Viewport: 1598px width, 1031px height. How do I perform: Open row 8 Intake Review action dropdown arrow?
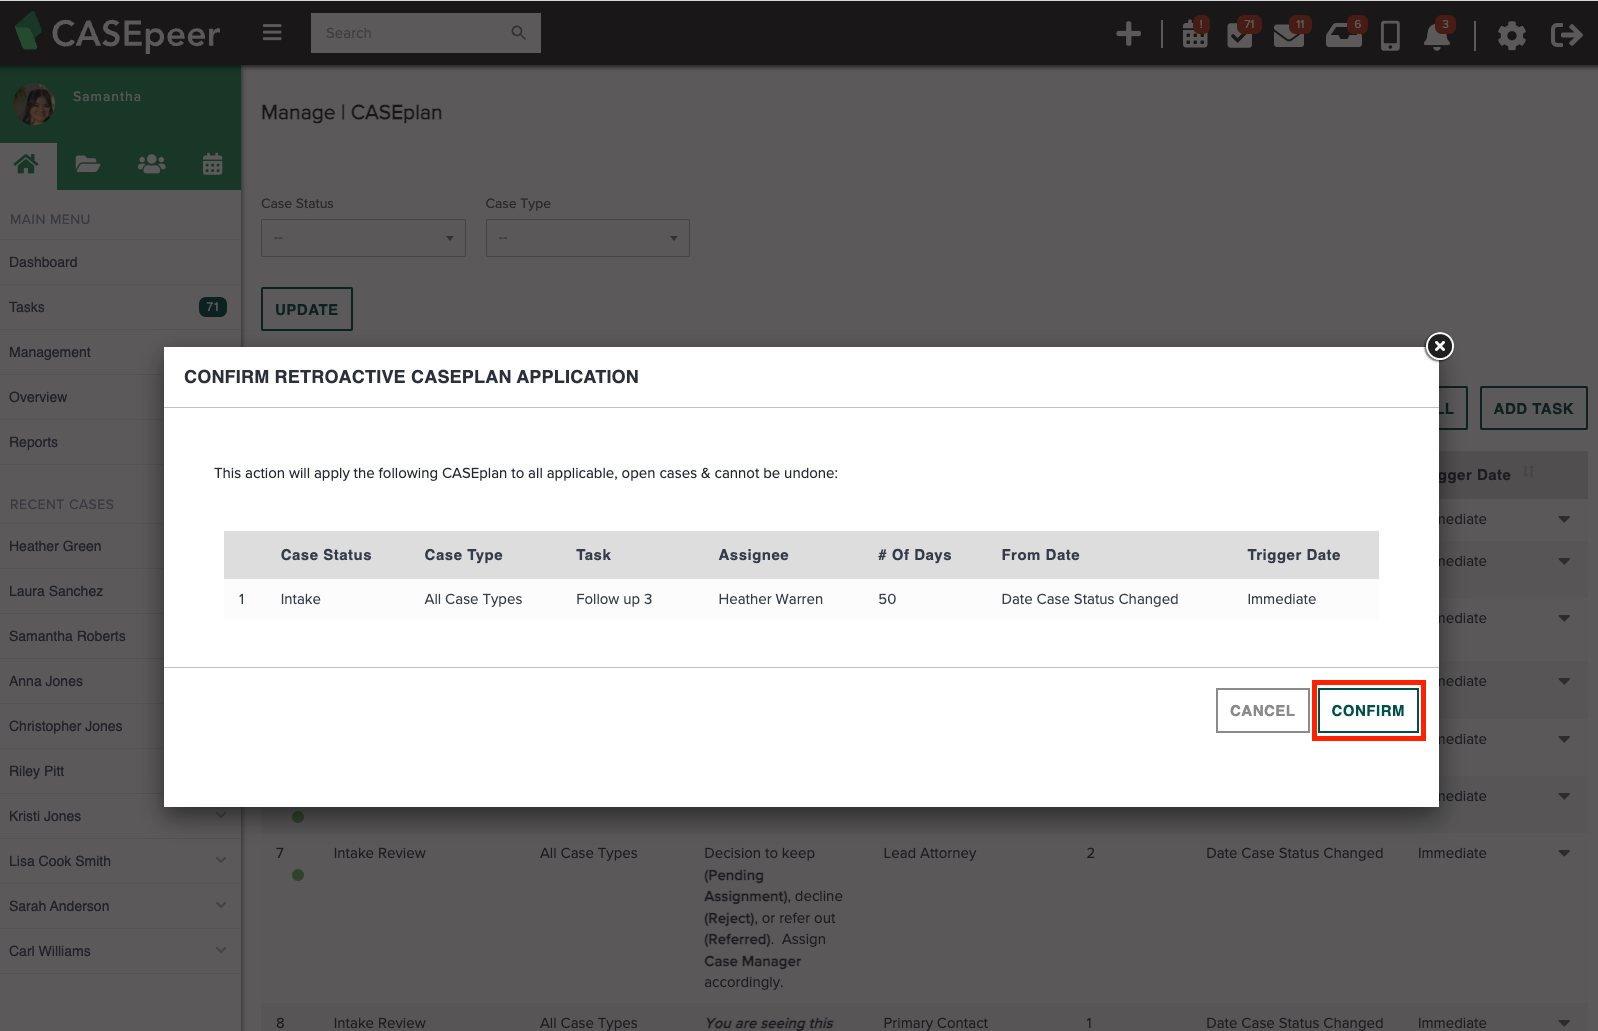click(1564, 1023)
